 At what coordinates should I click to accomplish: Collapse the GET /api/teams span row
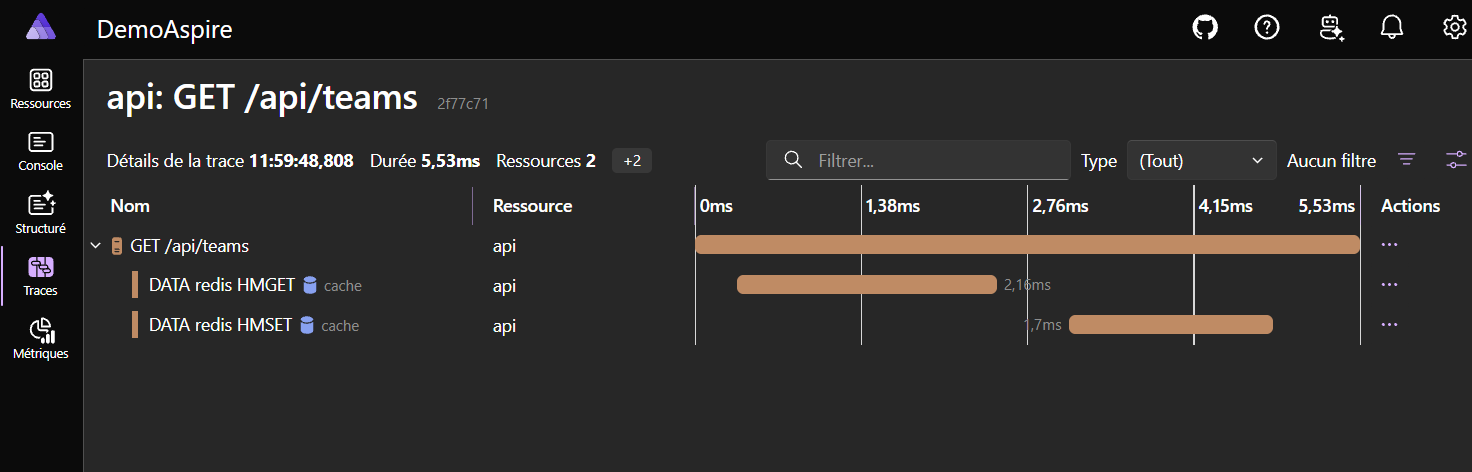[96, 245]
